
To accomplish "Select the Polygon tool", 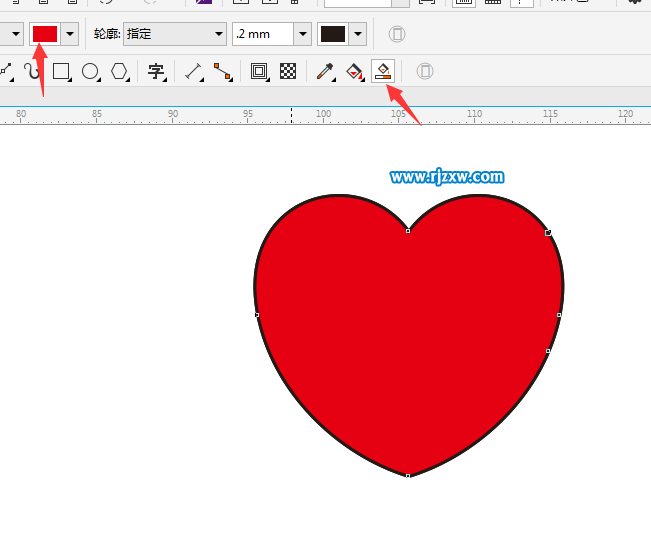I will pos(119,71).
